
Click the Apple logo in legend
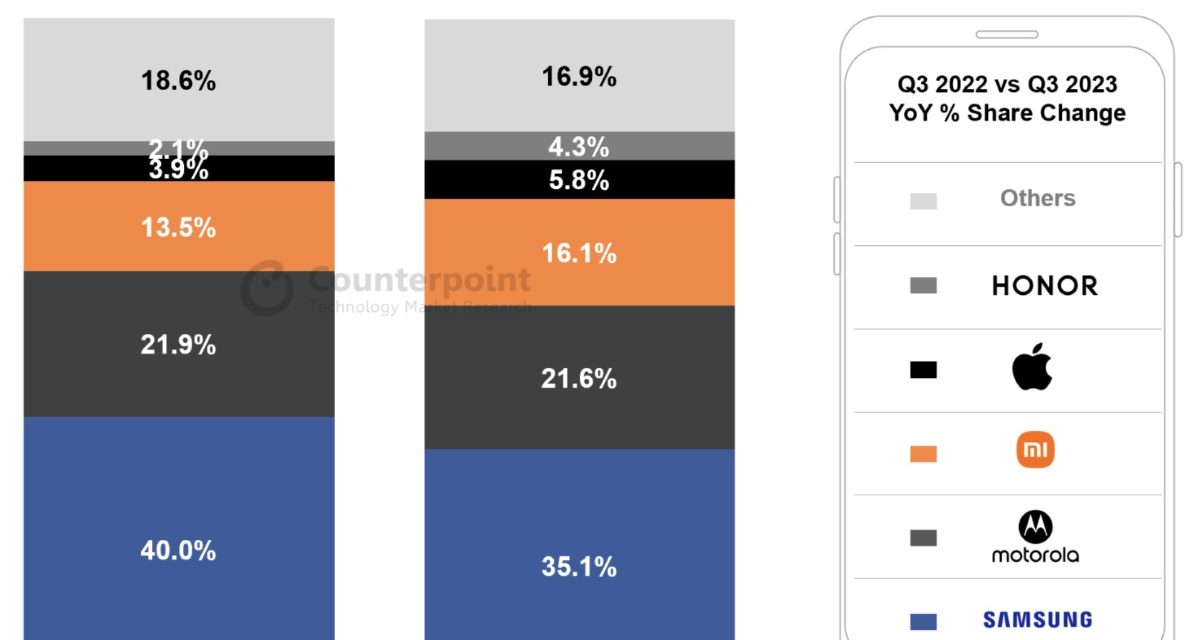(x=1033, y=370)
